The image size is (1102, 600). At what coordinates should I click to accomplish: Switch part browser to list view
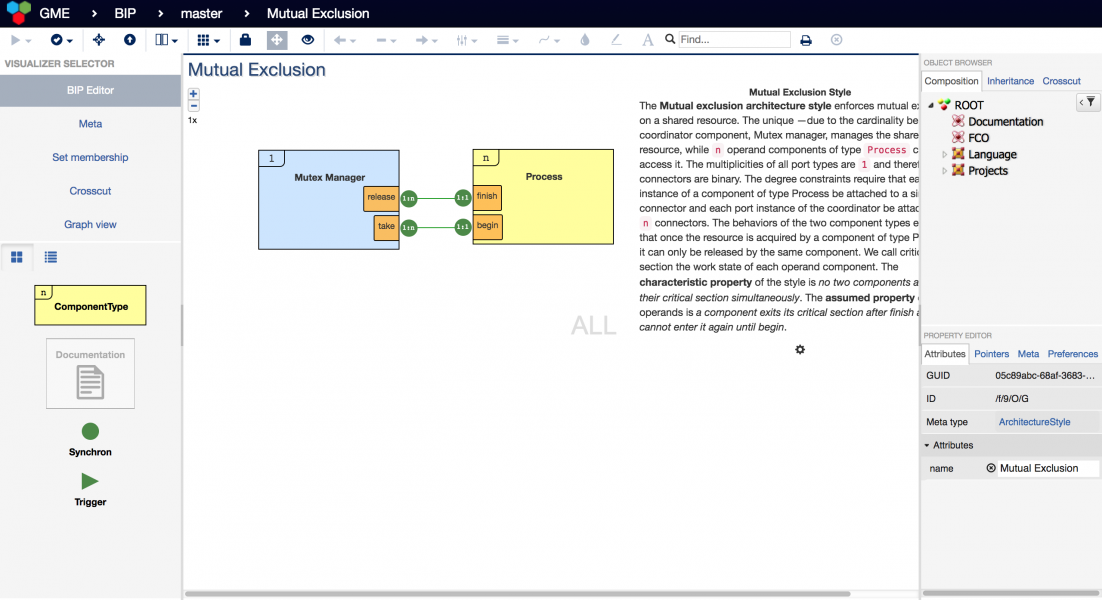pos(51,257)
